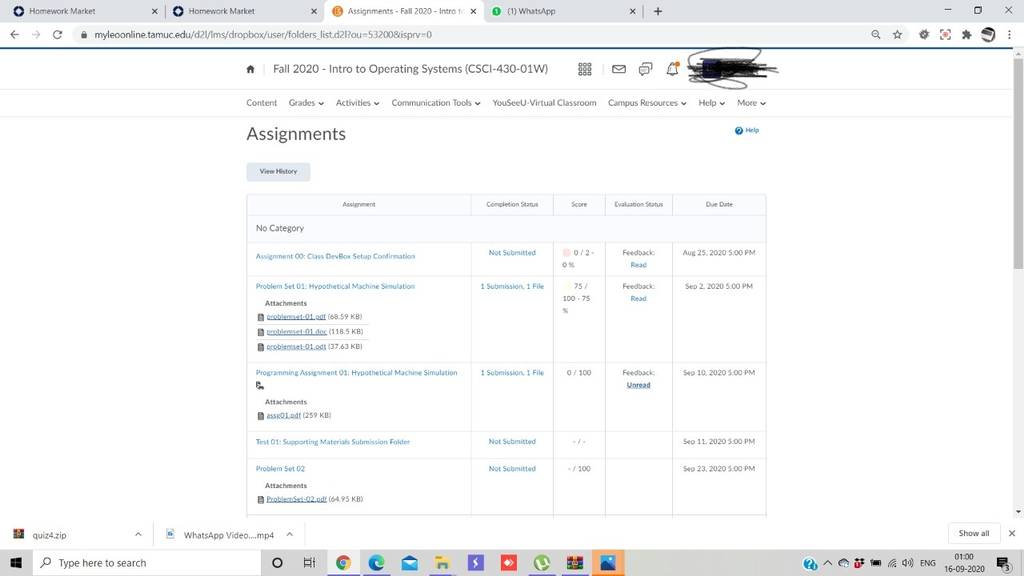This screenshot has height=576, width=1024.
Task: Open the notification center icon
Action: pyautogui.click(x=1003, y=563)
